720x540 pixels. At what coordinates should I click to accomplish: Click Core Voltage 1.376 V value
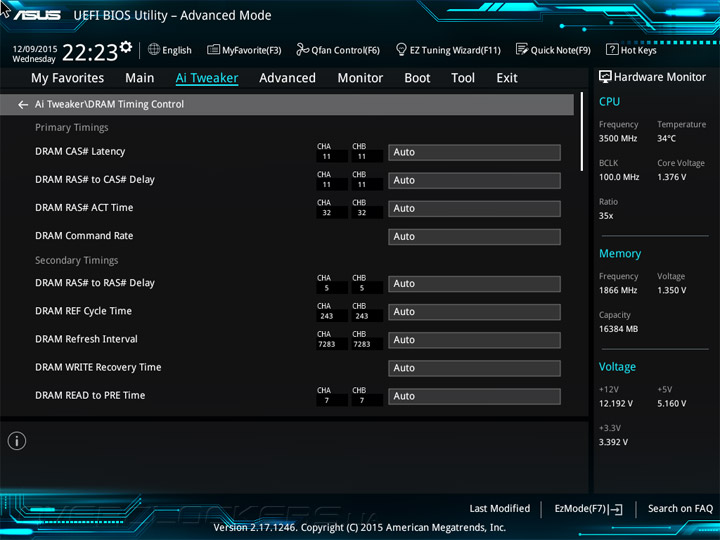point(671,177)
